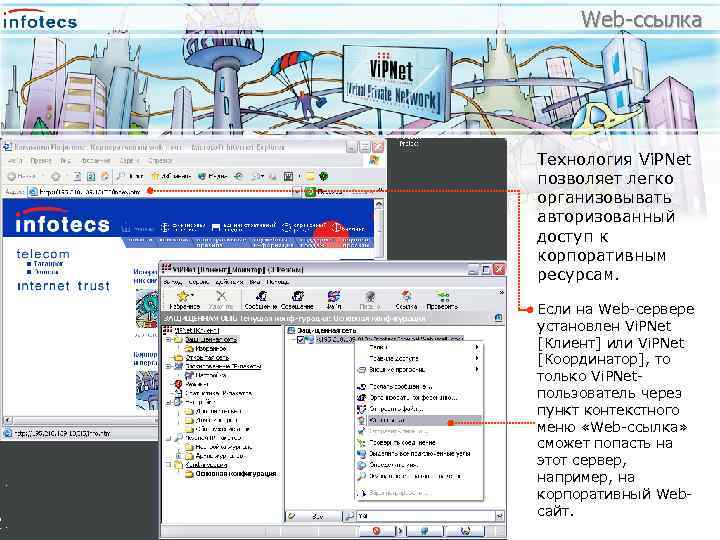Open the IE address bar dropdown arrow

click(x=297, y=191)
